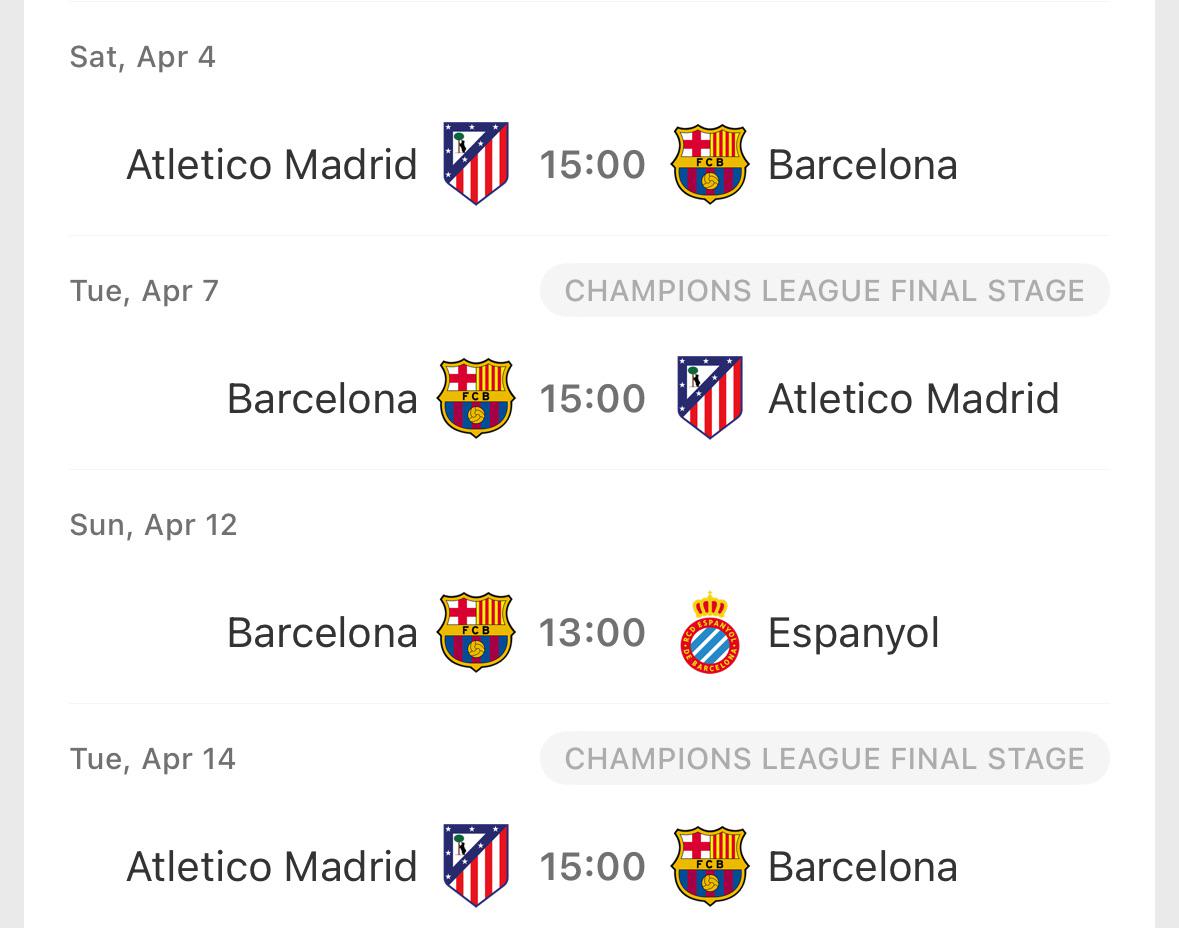Viewport: 1179px width, 928px height.
Task: Click Barcelona crest in Apr 14 match
Action: coord(709,866)
